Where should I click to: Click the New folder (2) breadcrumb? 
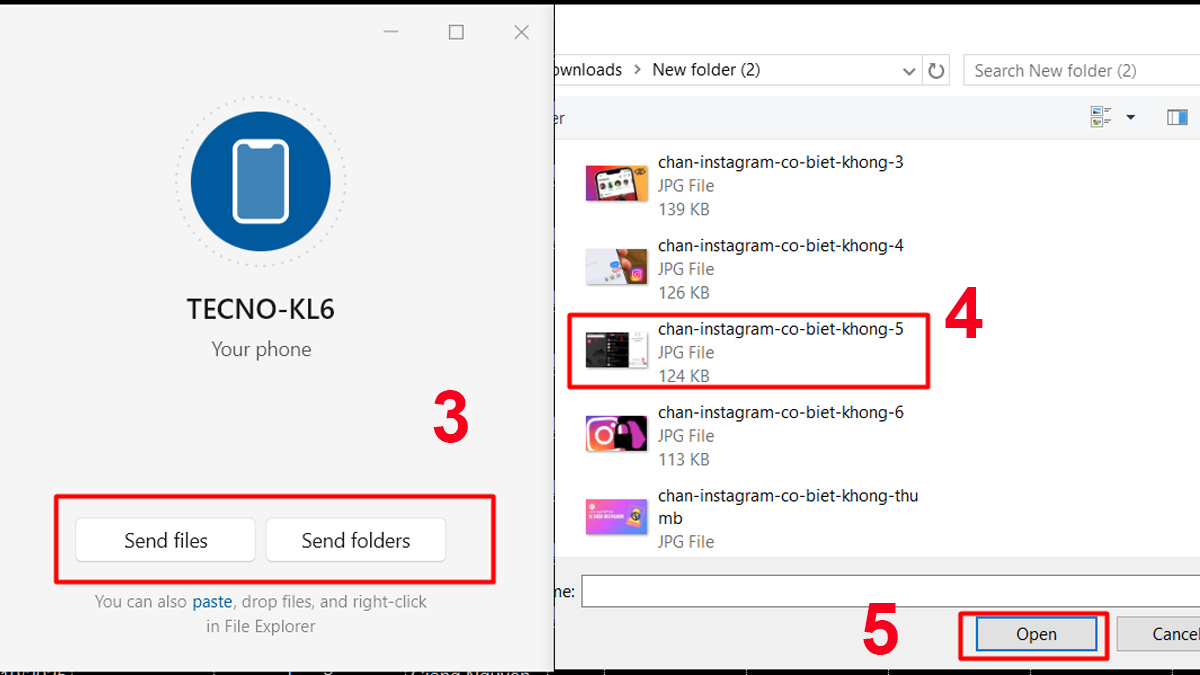pos(706,70)
